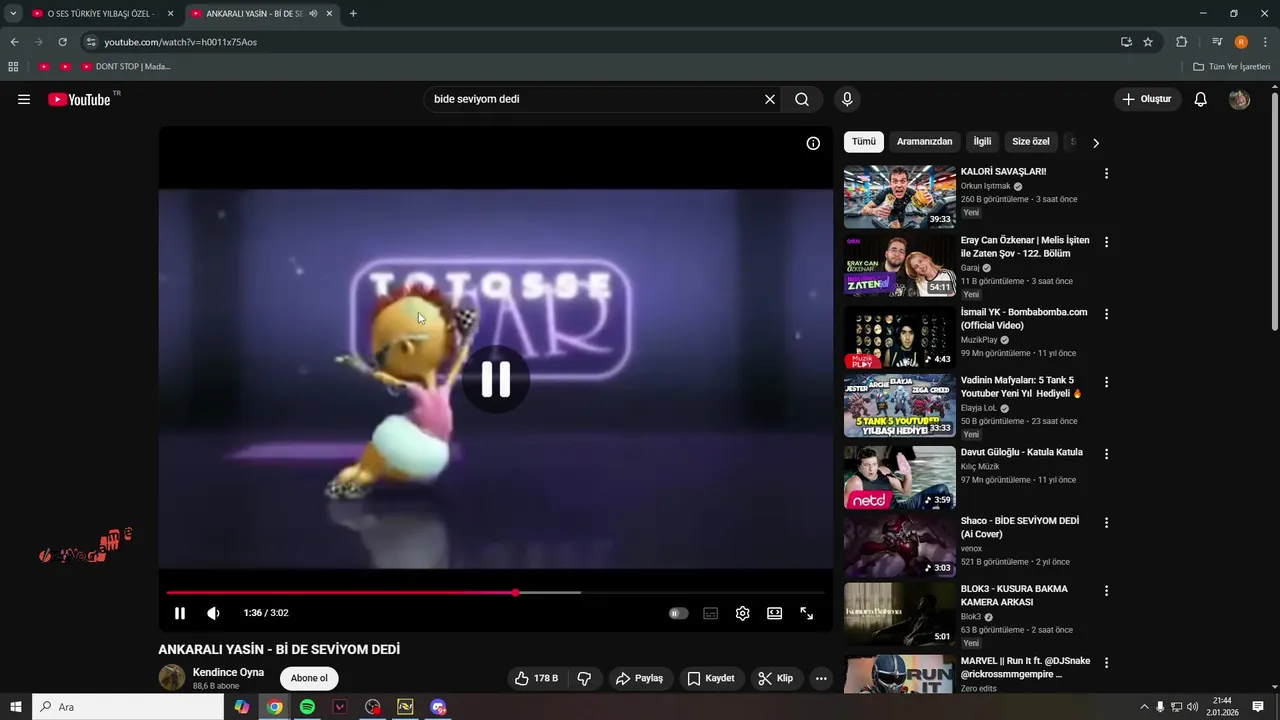
Task: Dislike the video
Action: (585, 678)
